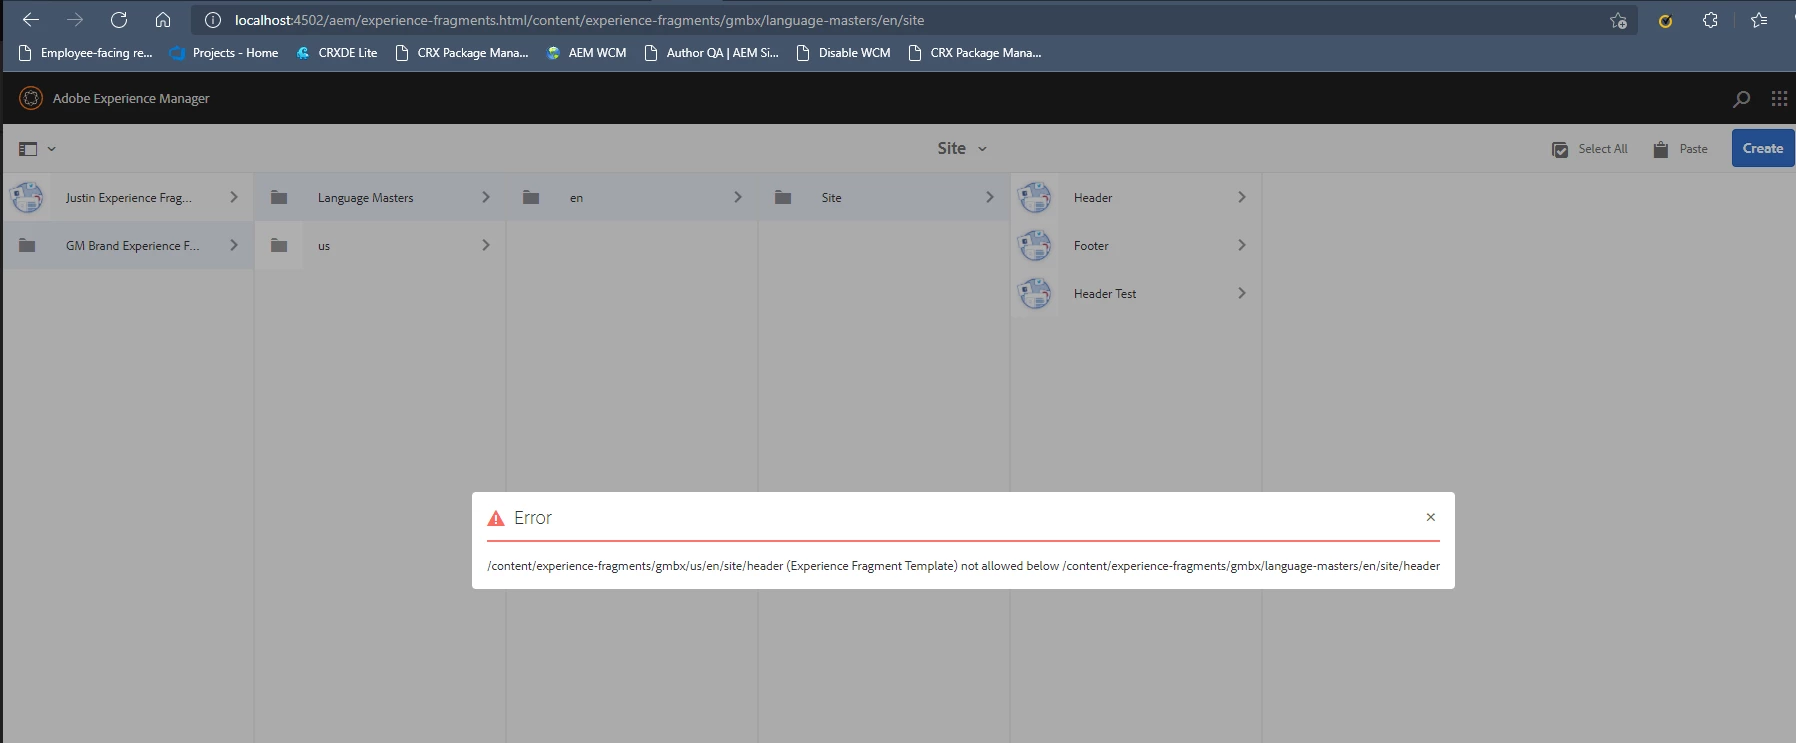This screenshot has height=743, width=1796.
Task: Add page to favorites star icon
Action: tap(1618, 20)
